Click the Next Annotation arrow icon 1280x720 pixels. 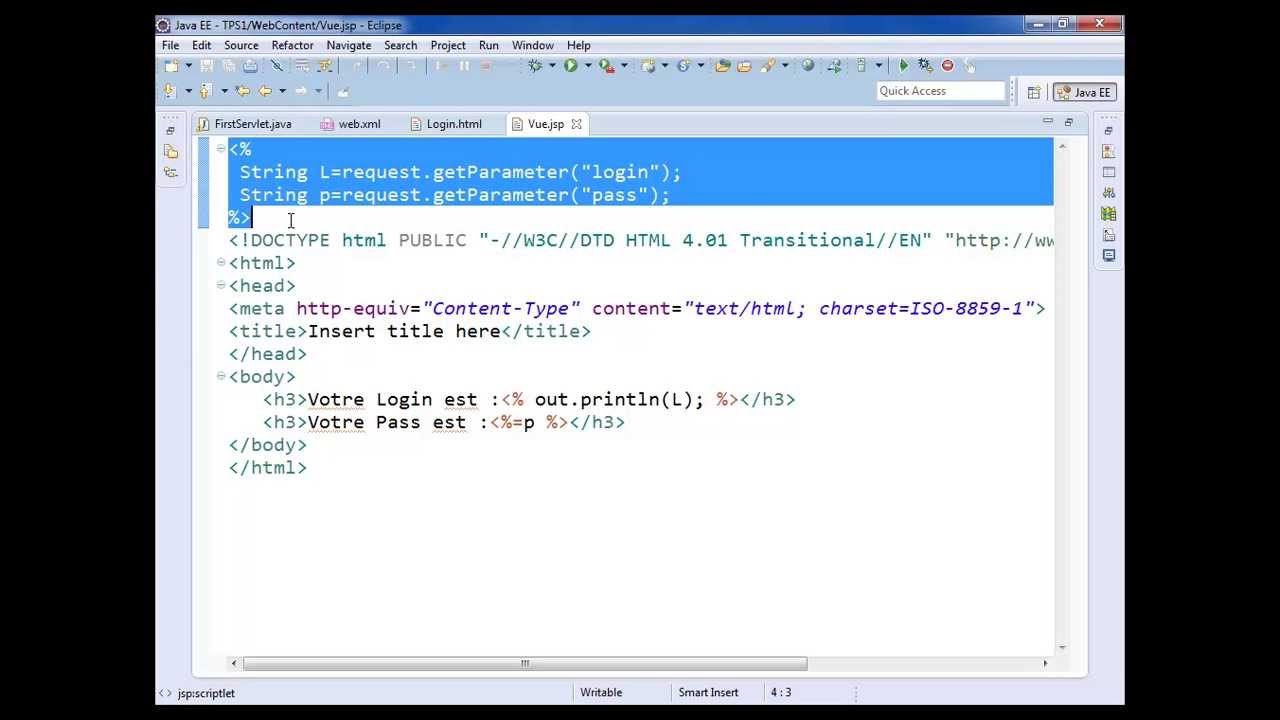168,91
